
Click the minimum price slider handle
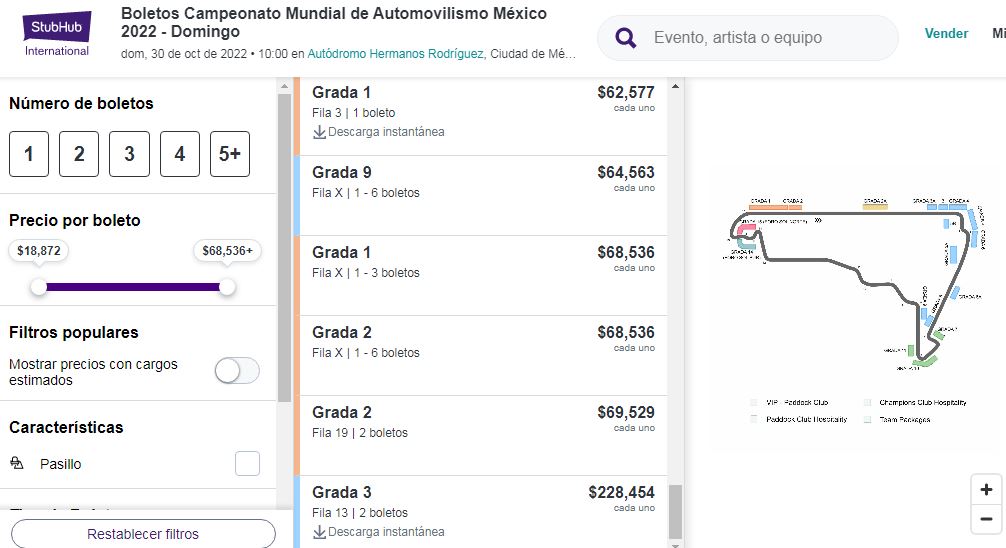(x=39, y=287)
